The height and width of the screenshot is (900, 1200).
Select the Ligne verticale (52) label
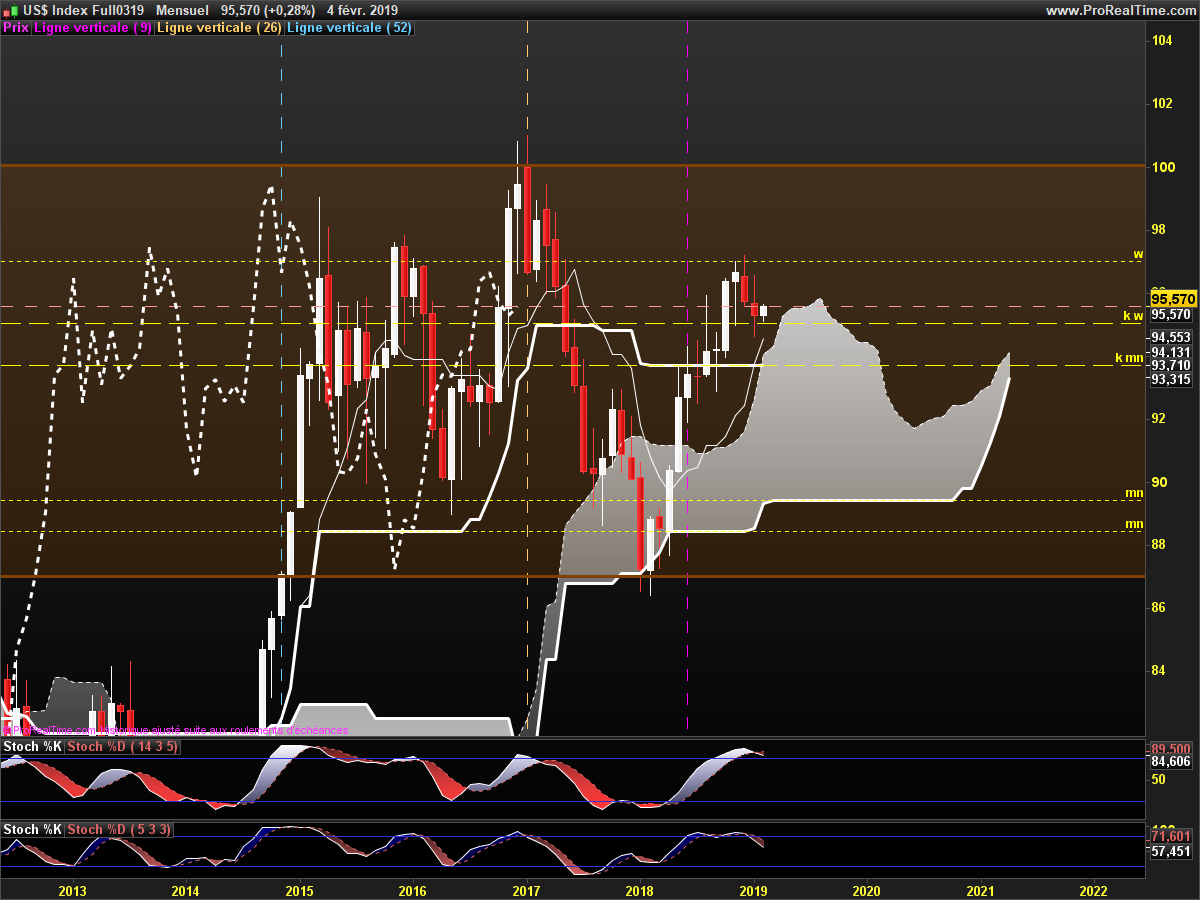tap(349, 28)
